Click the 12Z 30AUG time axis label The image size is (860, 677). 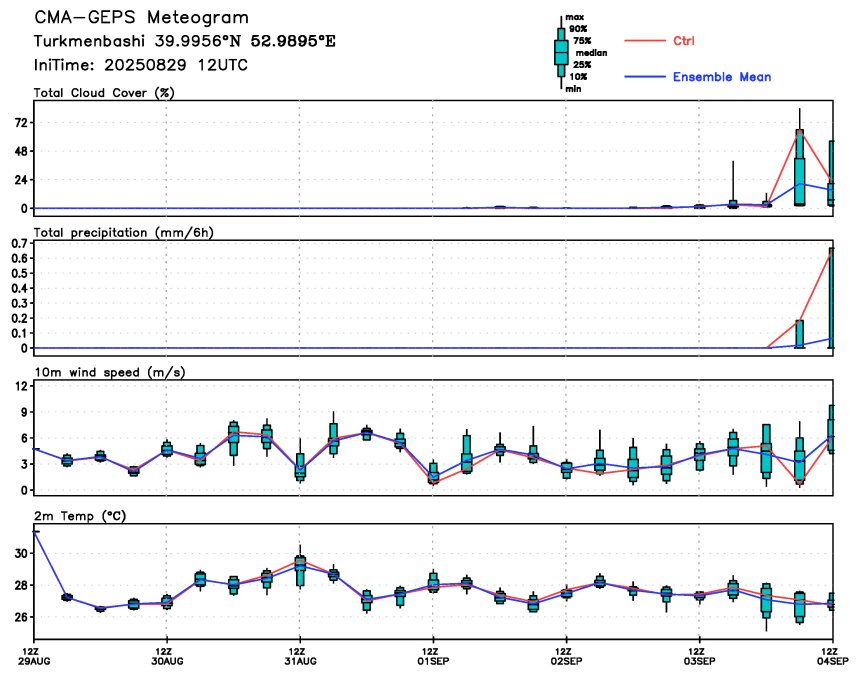point(167,656)
